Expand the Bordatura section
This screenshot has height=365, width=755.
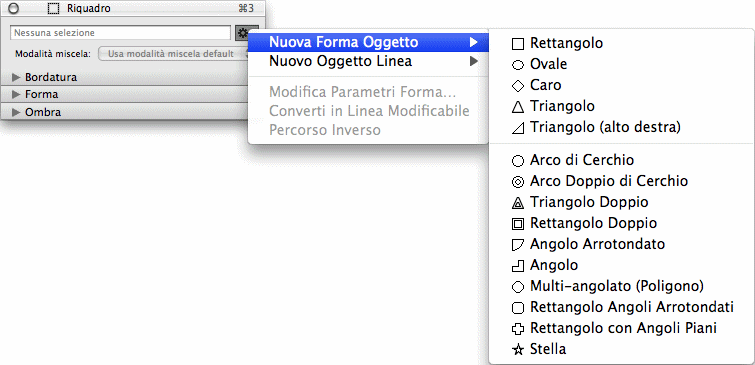(17, 77)
